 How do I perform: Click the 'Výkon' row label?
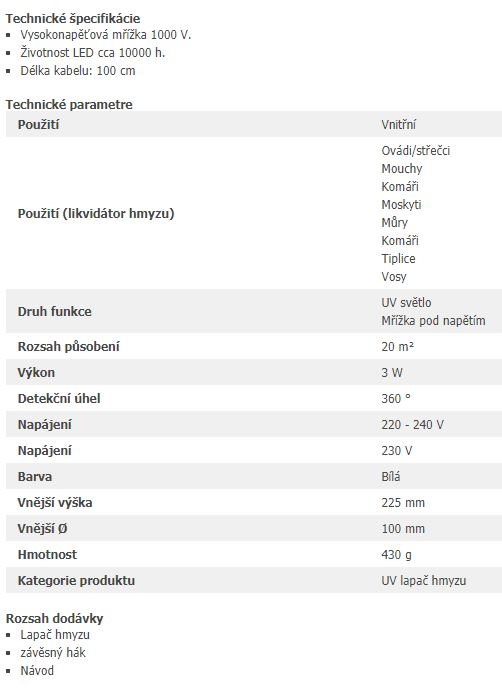(x=36, y=372)
